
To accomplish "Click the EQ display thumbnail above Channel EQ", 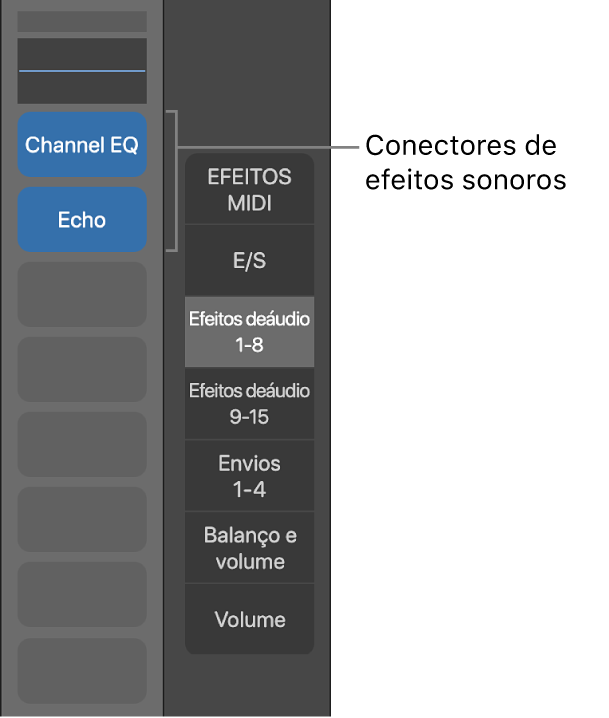I will coord(82,86).
